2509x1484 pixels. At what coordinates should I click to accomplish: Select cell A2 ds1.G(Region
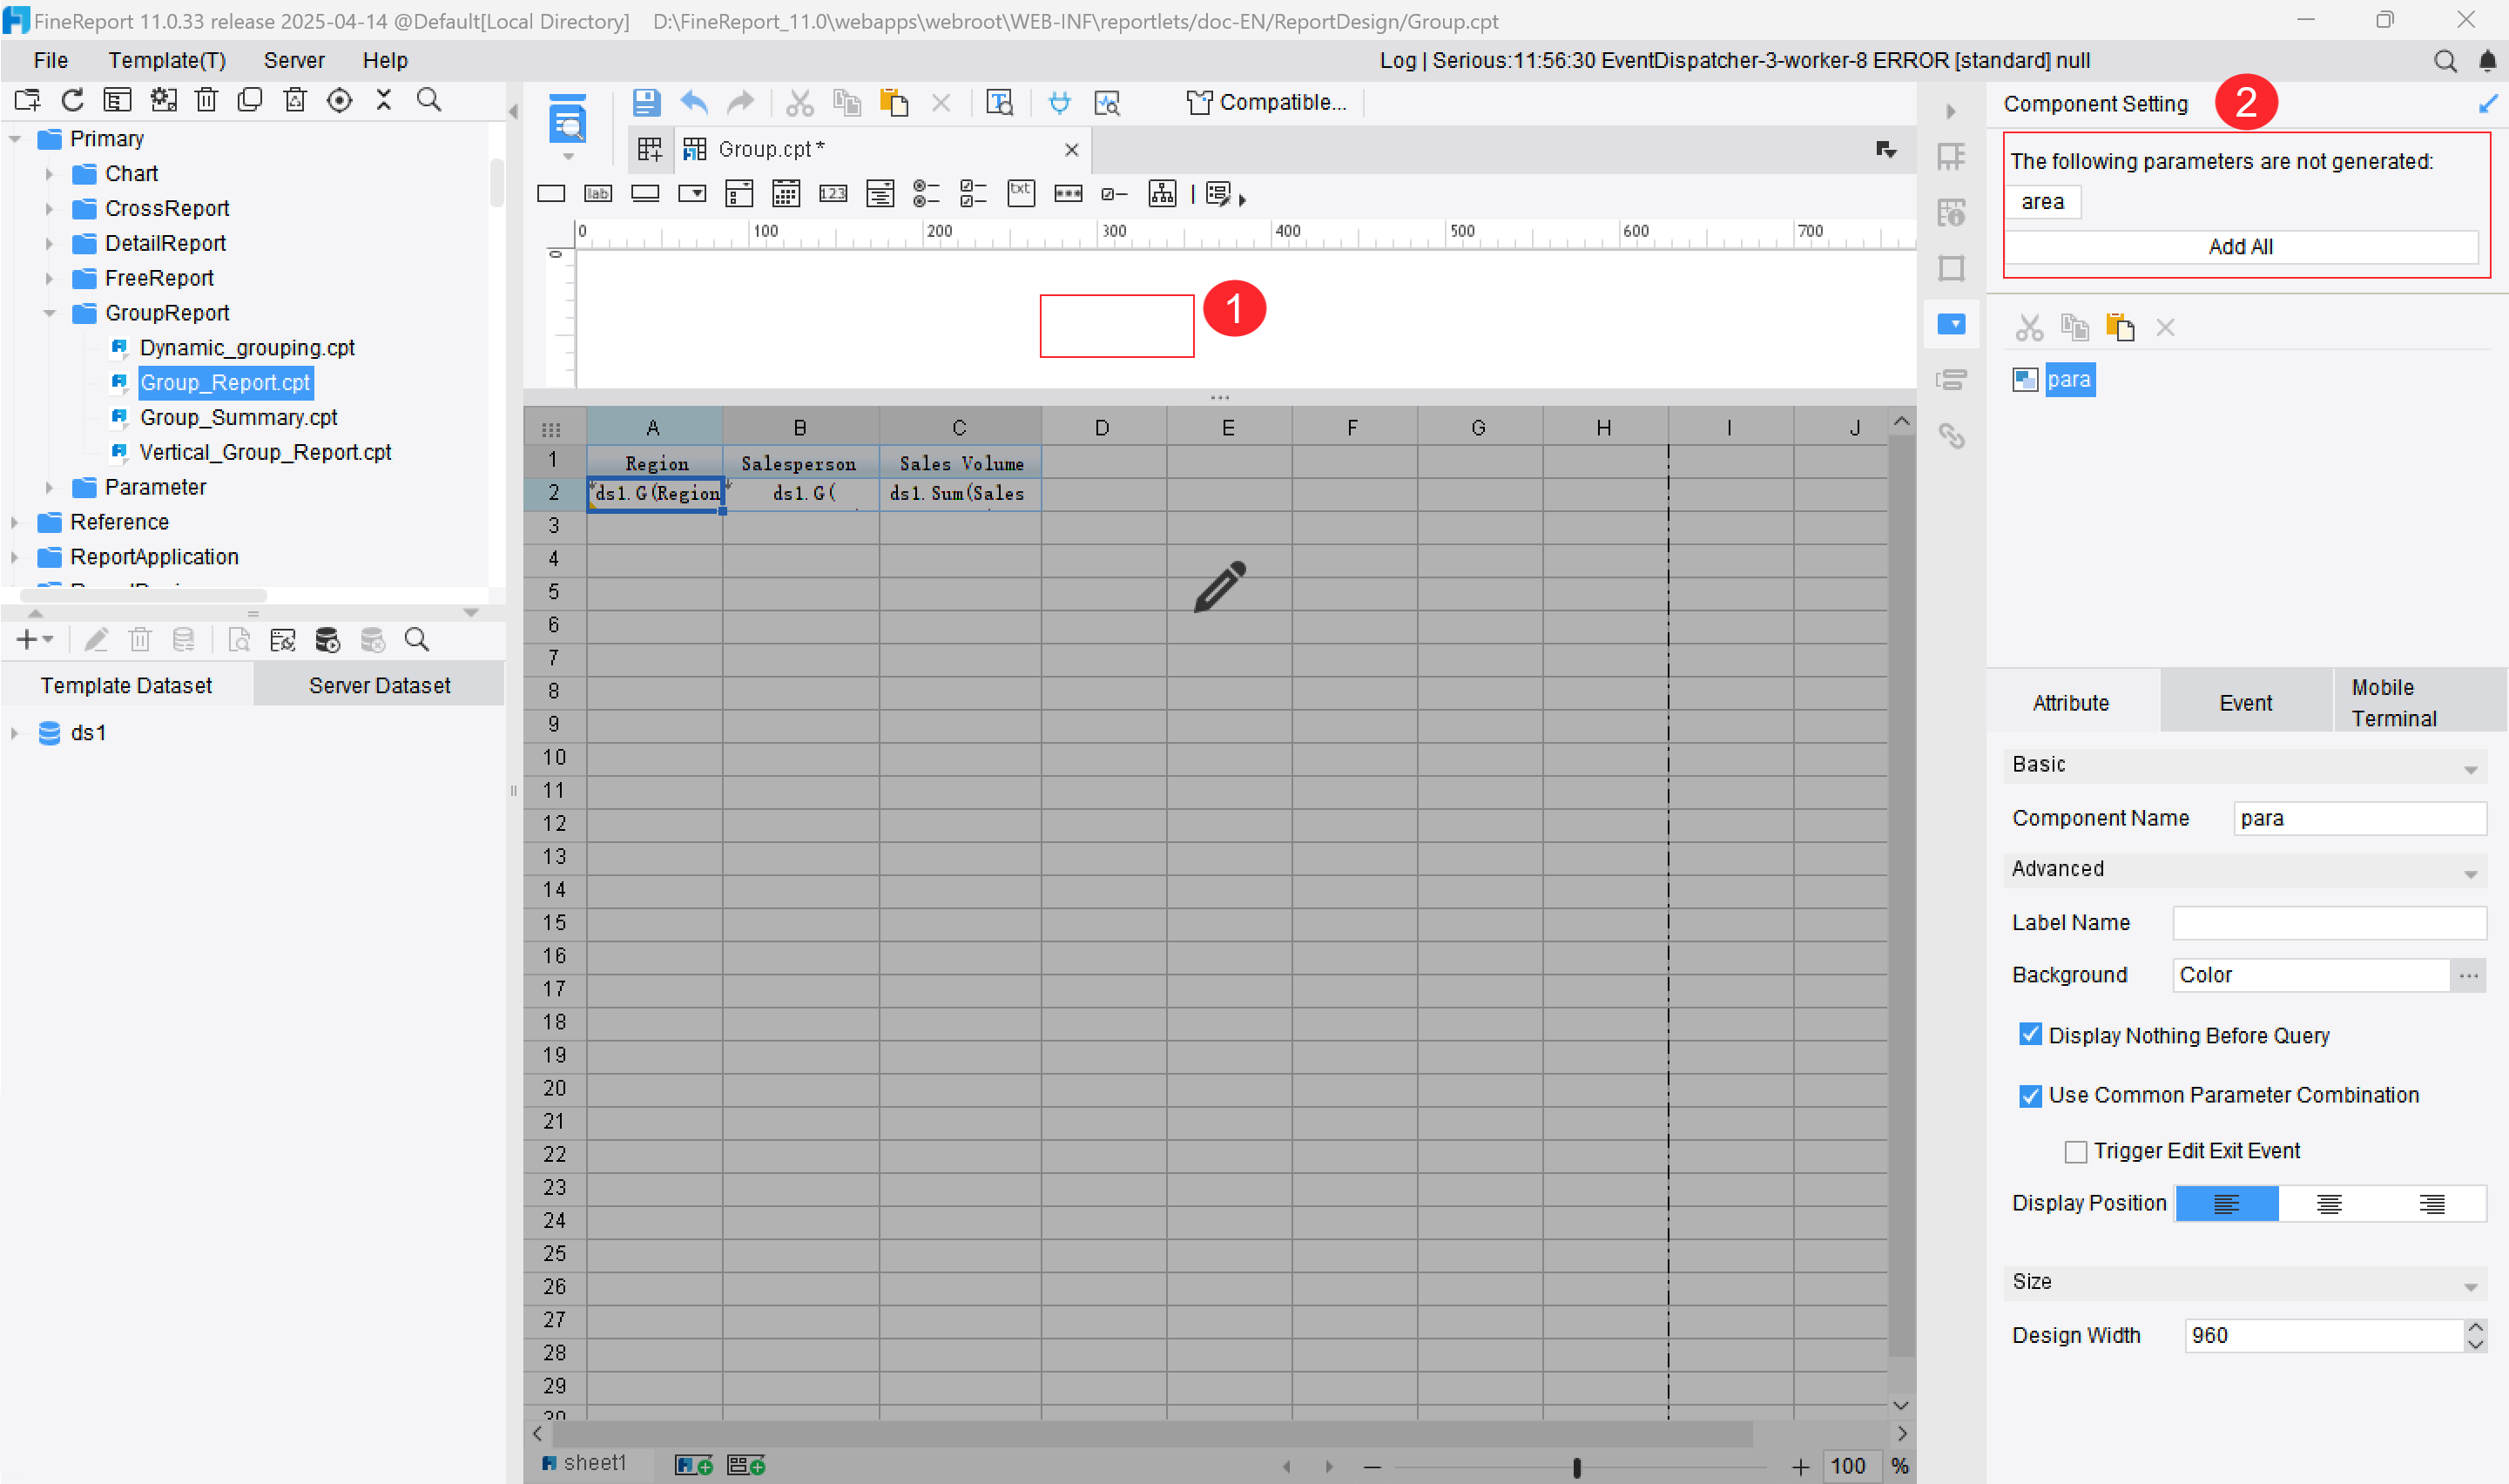pyautogui.click(x=655, y=494)
